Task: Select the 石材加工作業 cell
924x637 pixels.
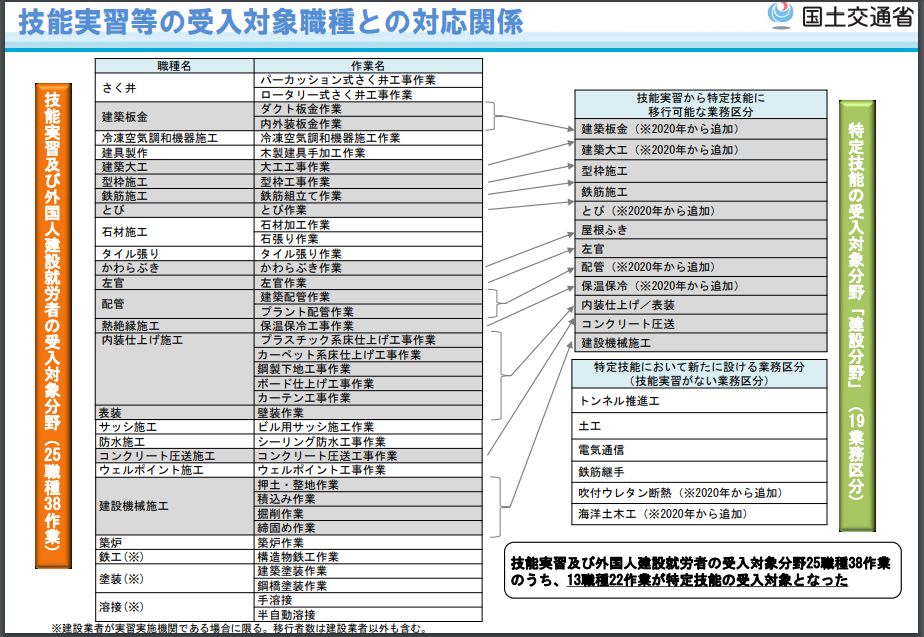Action: [x=368, y=225]
